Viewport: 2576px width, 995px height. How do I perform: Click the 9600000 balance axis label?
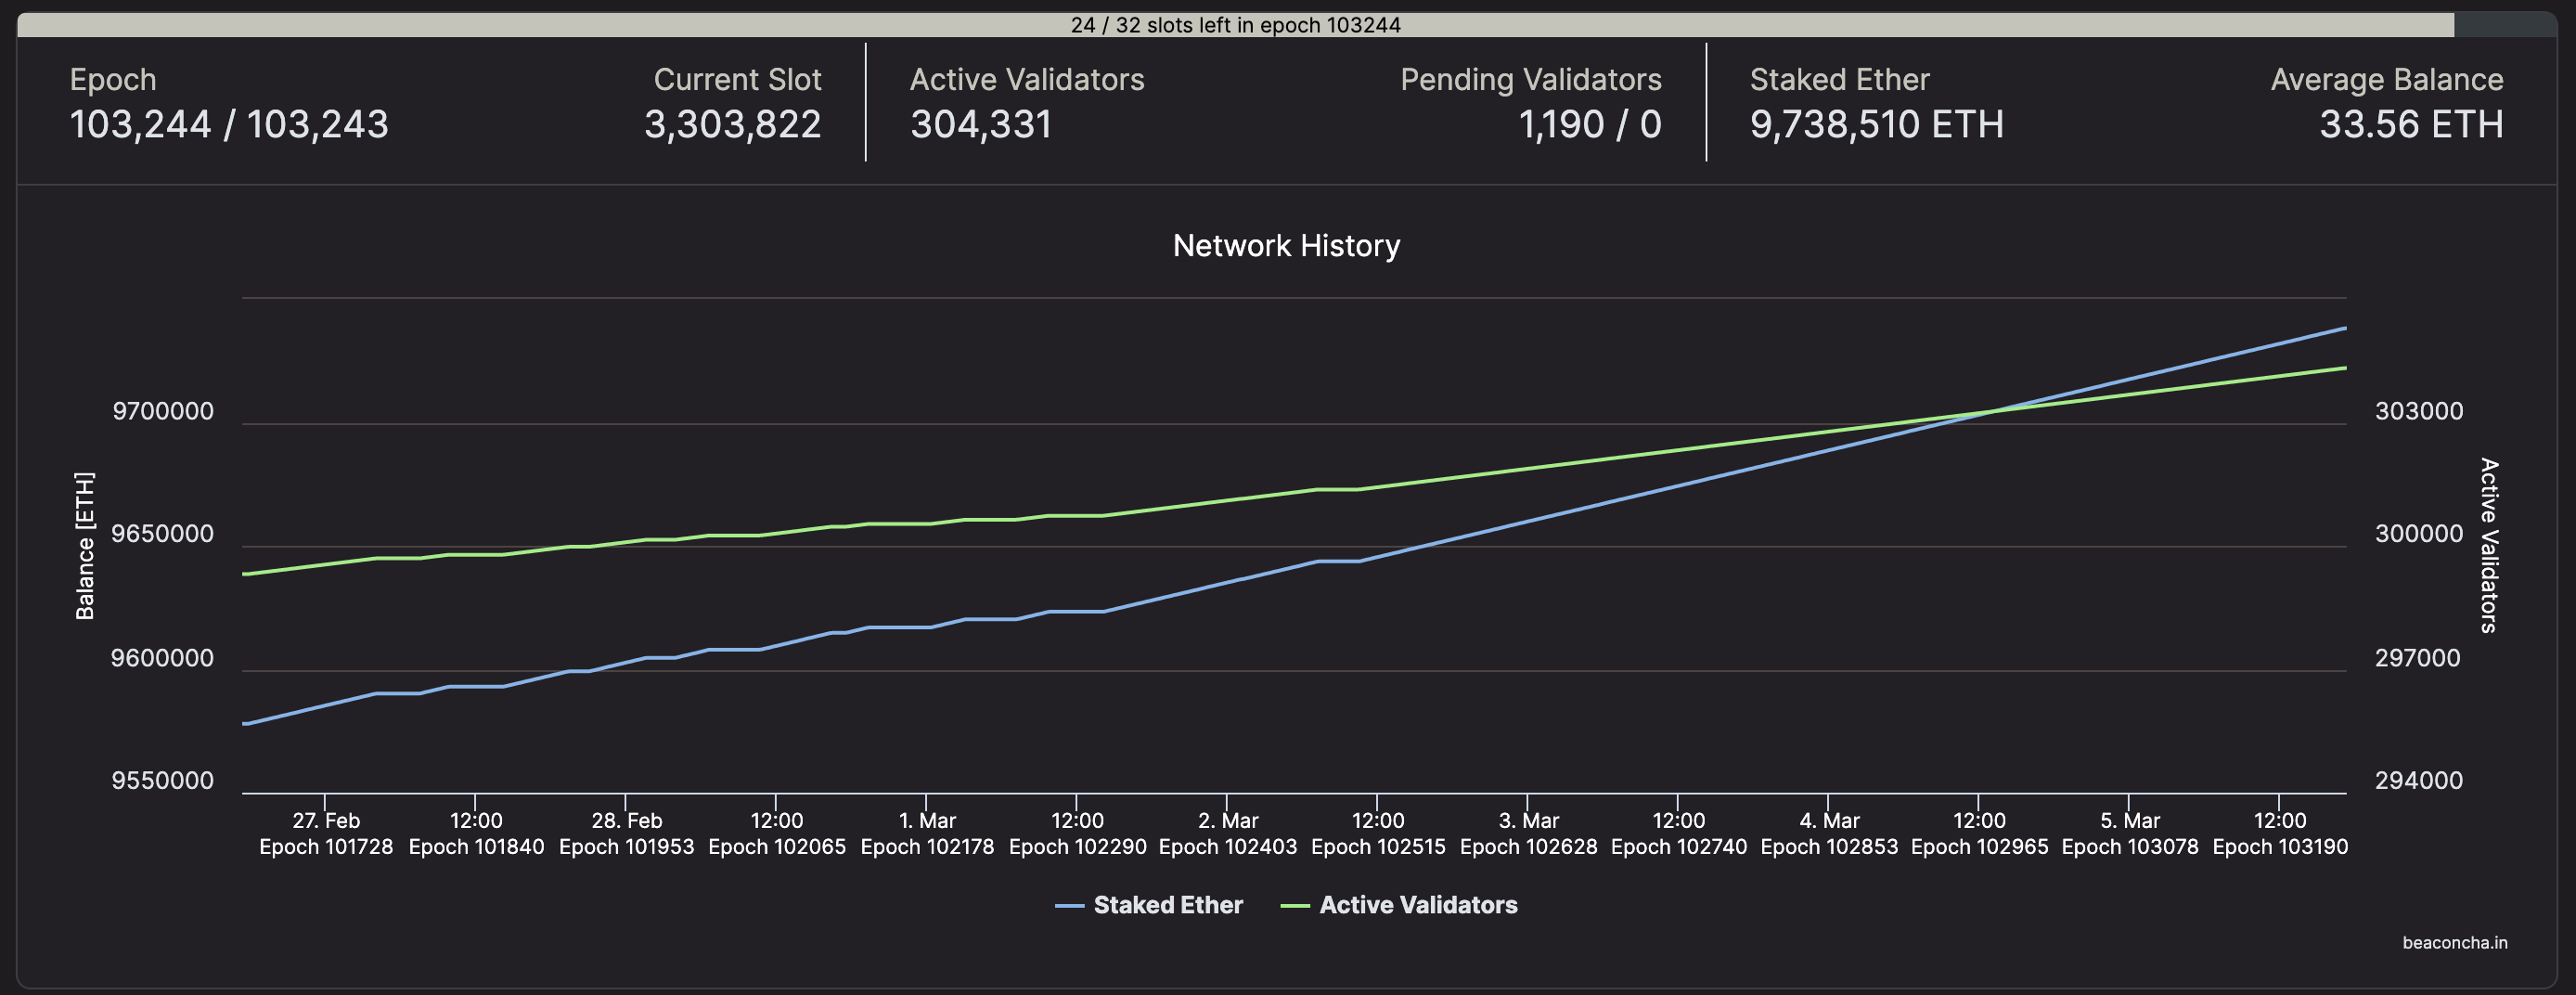tap(163, 658)
